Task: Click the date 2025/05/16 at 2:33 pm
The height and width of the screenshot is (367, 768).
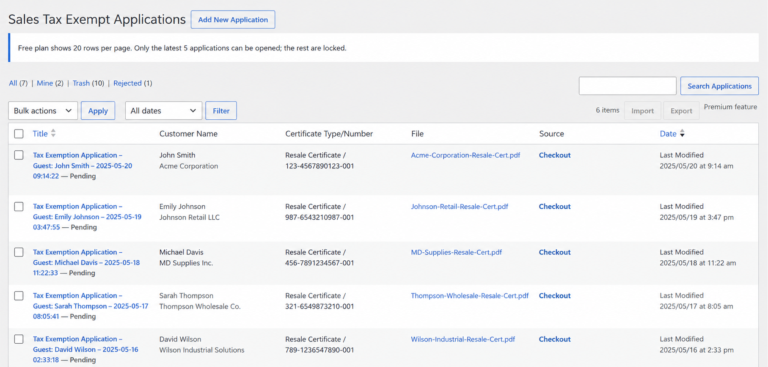Action: pos(696,350)
